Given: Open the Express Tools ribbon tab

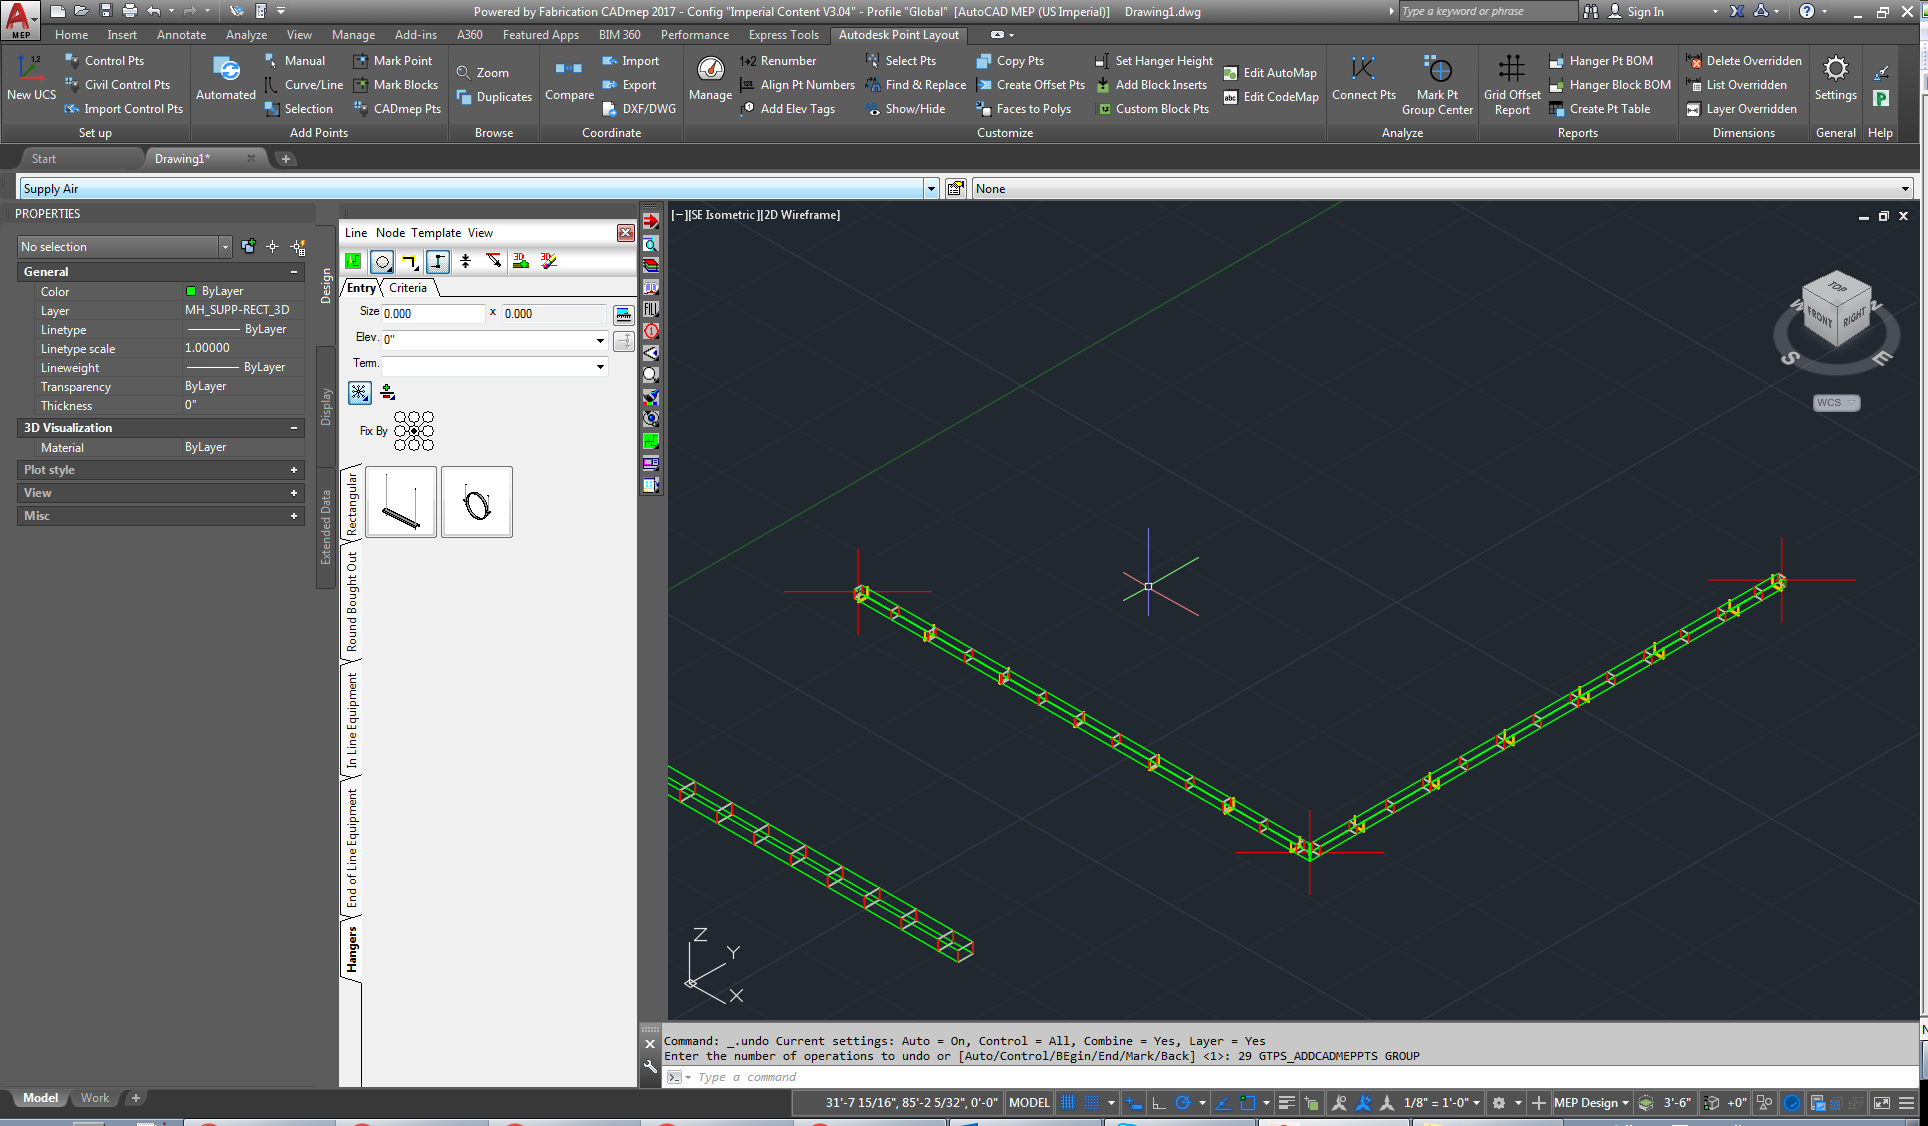Looking at the screenshot, I should pos(783,34).
